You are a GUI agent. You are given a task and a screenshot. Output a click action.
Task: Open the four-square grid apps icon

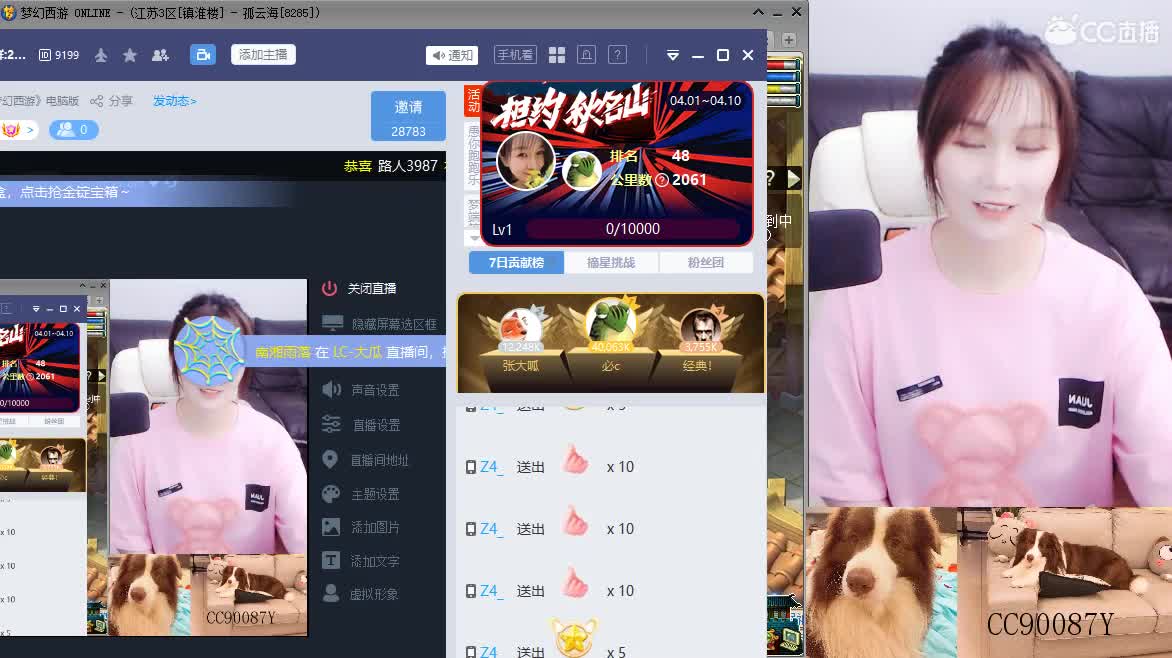557,55
